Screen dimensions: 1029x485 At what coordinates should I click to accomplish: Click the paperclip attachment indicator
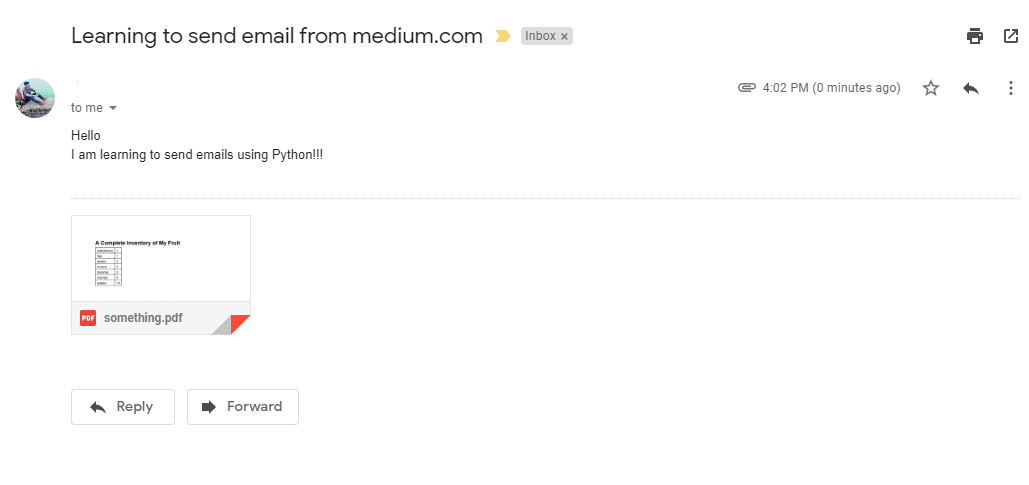[746, 88]
